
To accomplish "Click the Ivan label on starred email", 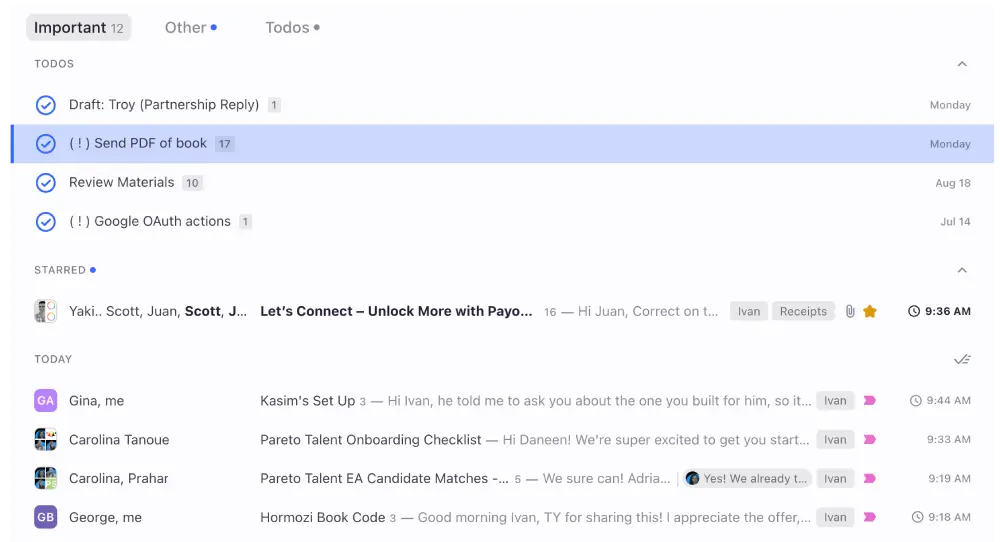I will (x=749, y=311).
